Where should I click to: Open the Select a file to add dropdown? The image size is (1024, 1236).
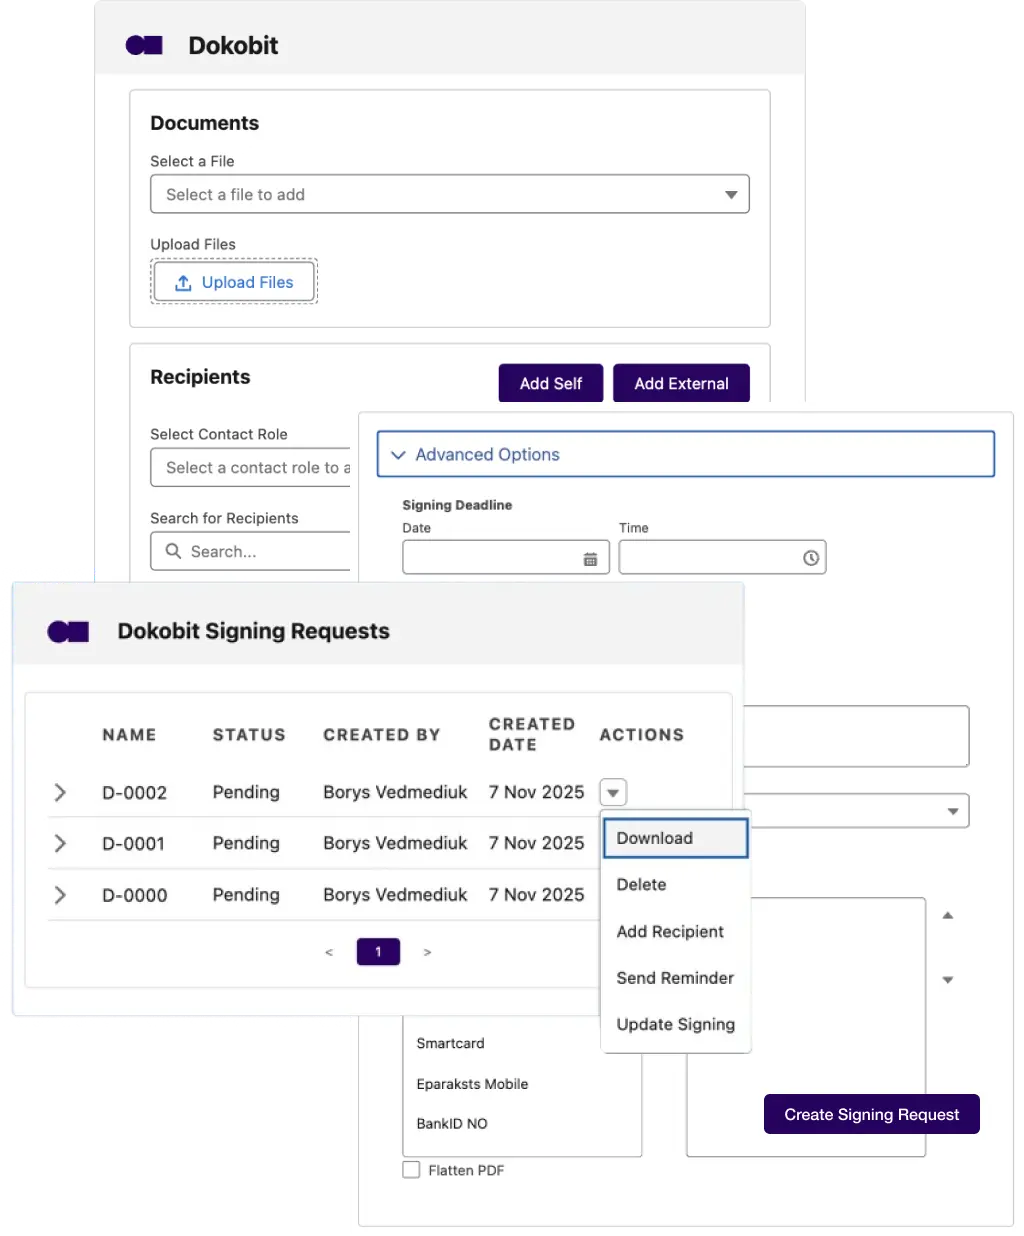pos(450,194)
